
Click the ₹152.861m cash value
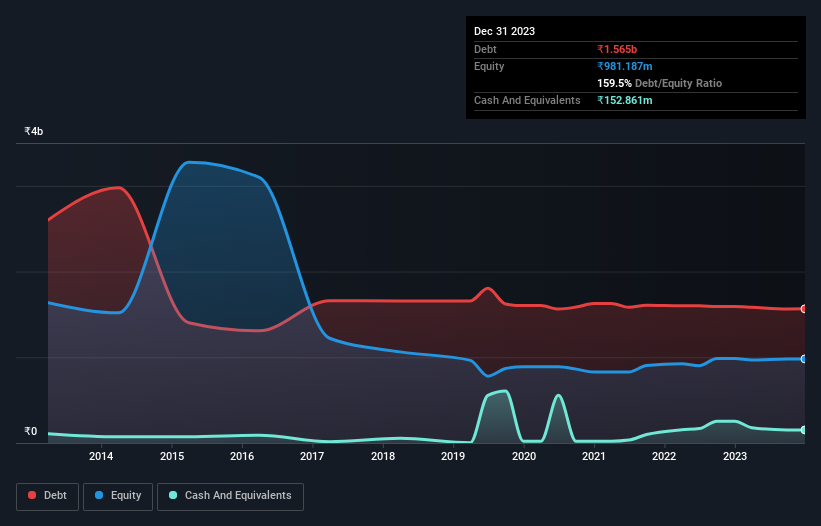coord(625,100)
